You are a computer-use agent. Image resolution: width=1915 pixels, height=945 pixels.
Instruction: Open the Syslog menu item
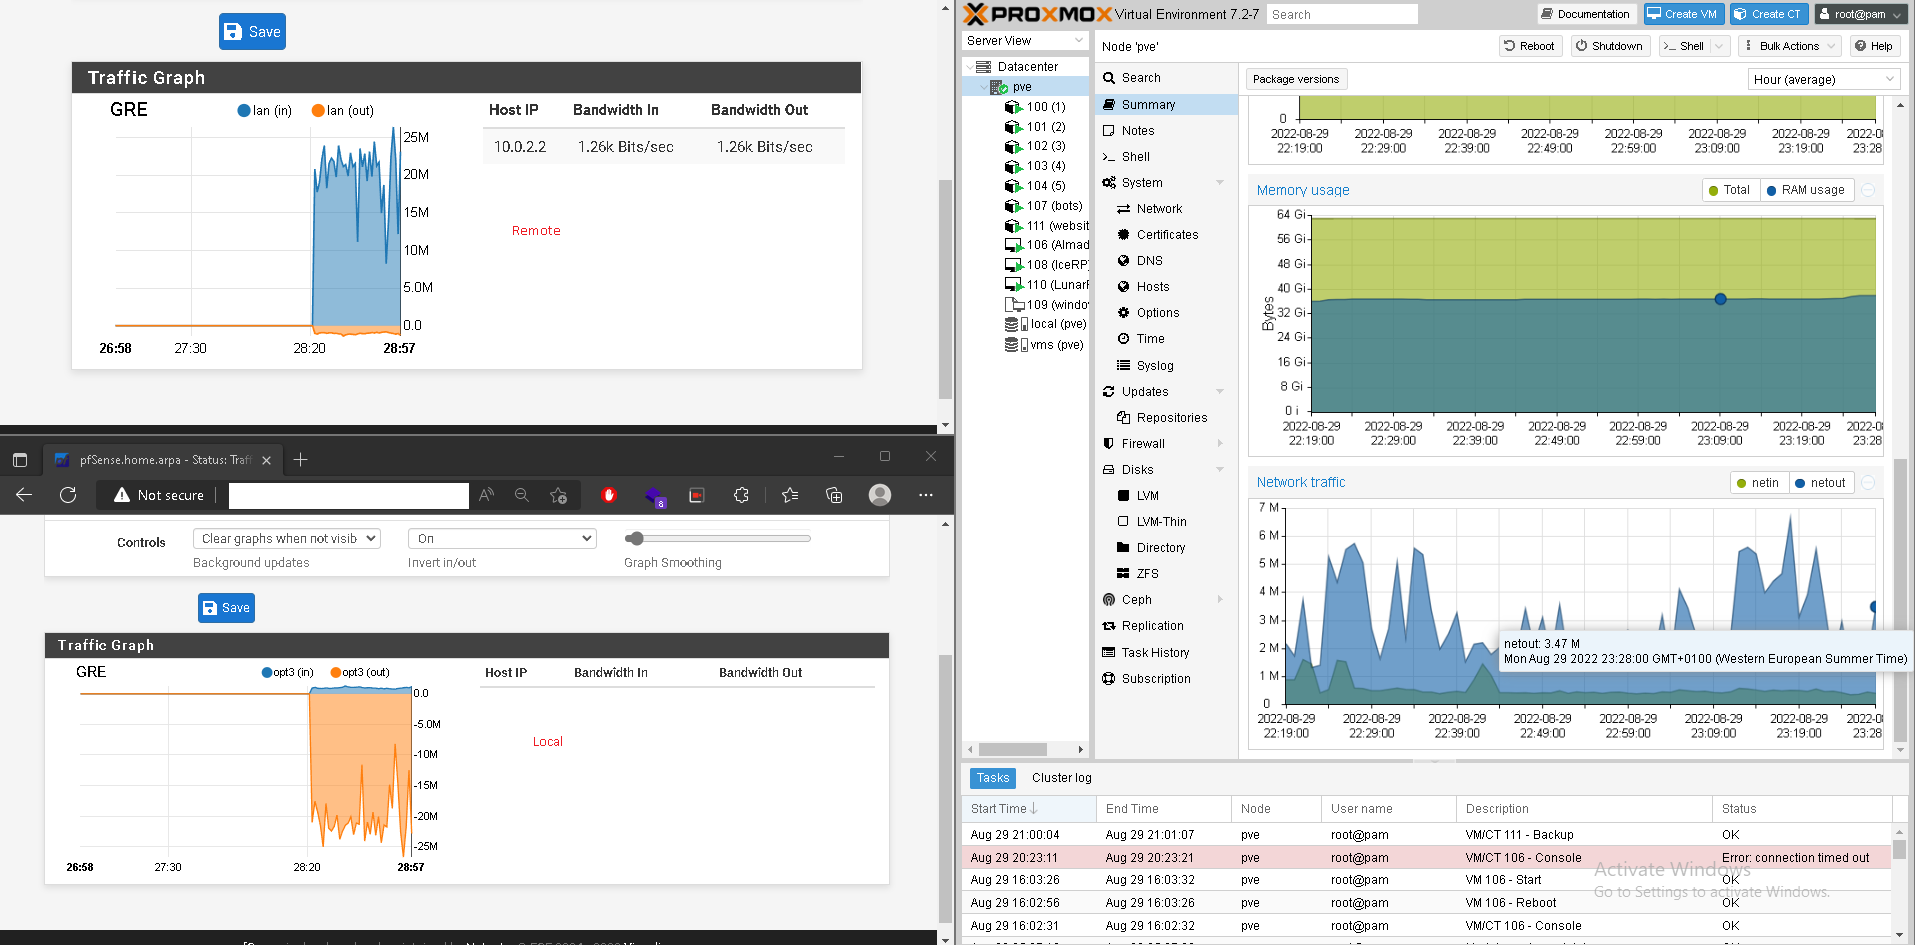(x=1167, y=366)
